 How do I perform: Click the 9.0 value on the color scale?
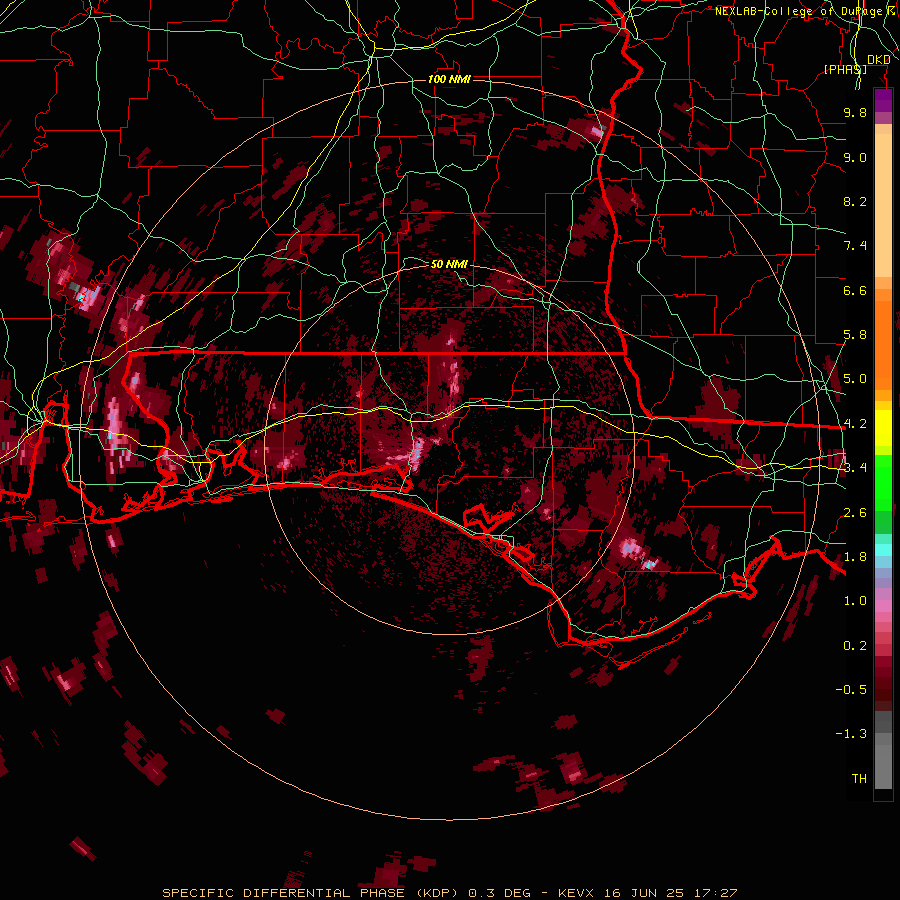(855, 157)
